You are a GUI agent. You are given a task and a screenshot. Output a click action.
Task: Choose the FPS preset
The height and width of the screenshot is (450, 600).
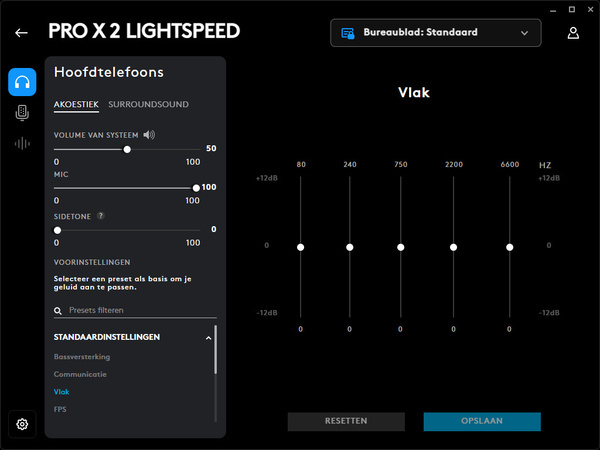click(x=60, y=409)
